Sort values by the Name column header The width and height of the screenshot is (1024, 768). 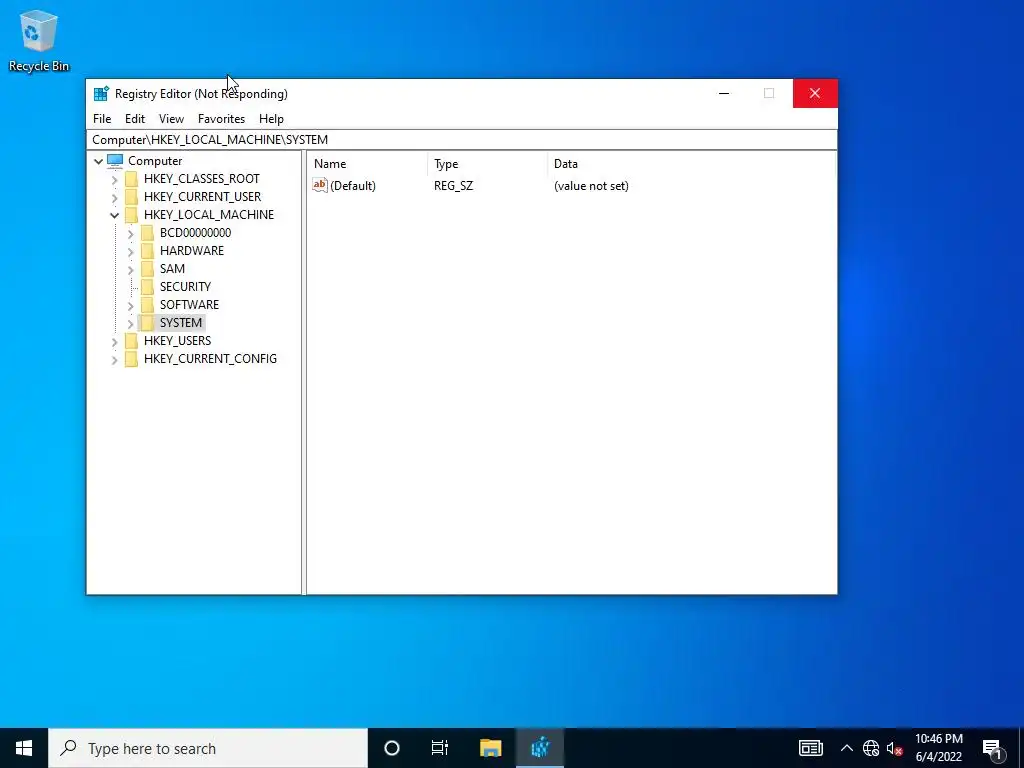pos(368,164)
